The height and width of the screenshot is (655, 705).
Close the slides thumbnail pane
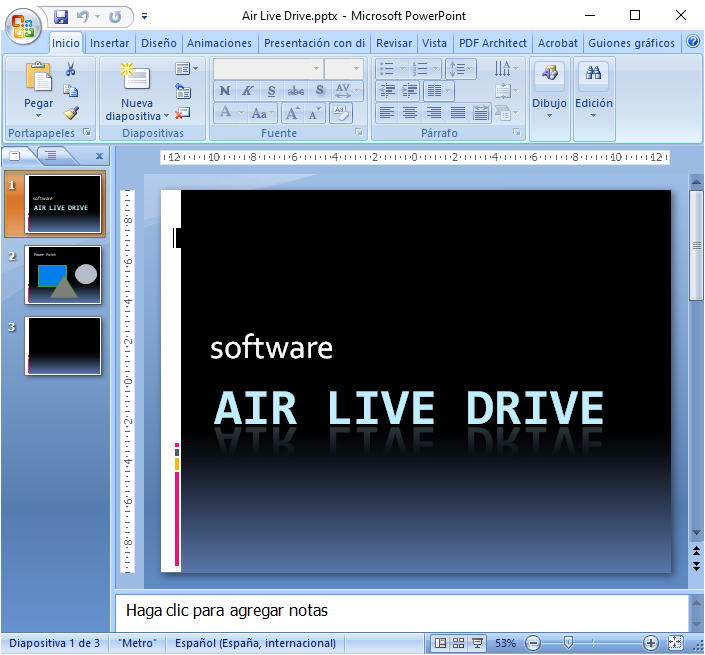click(99, 156)
